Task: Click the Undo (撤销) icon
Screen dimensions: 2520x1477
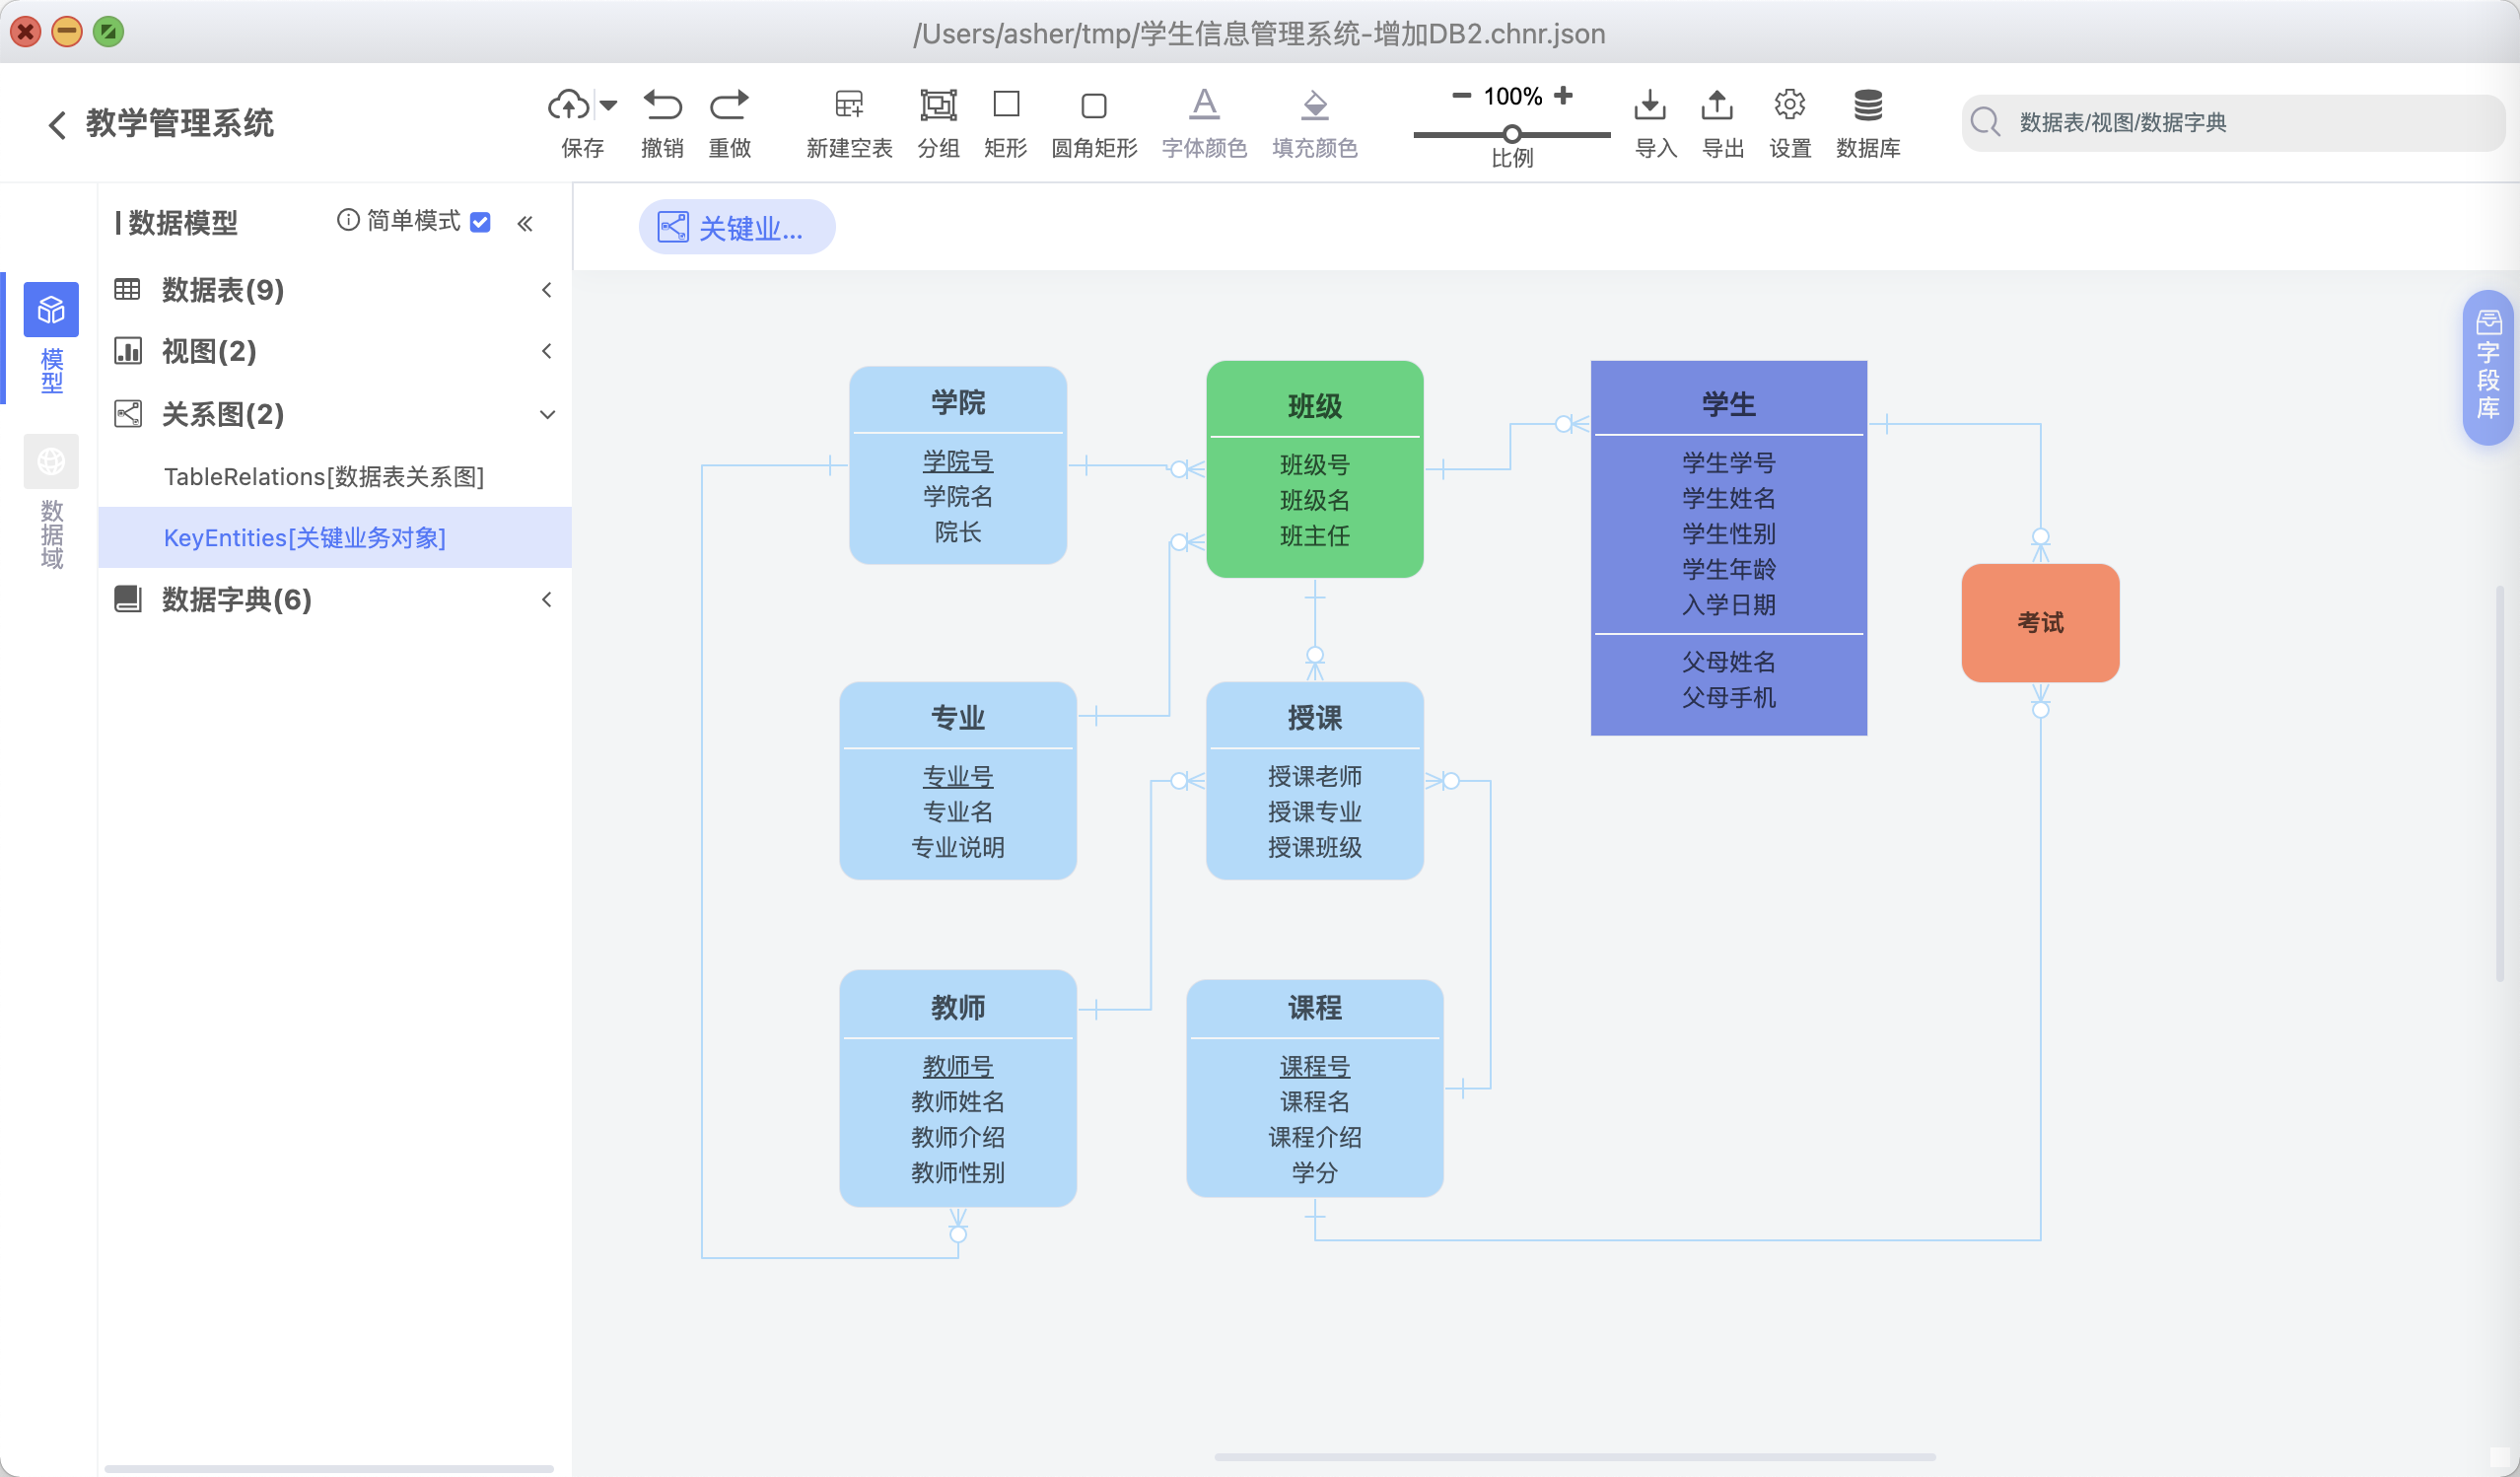Action: coord(662,104)
